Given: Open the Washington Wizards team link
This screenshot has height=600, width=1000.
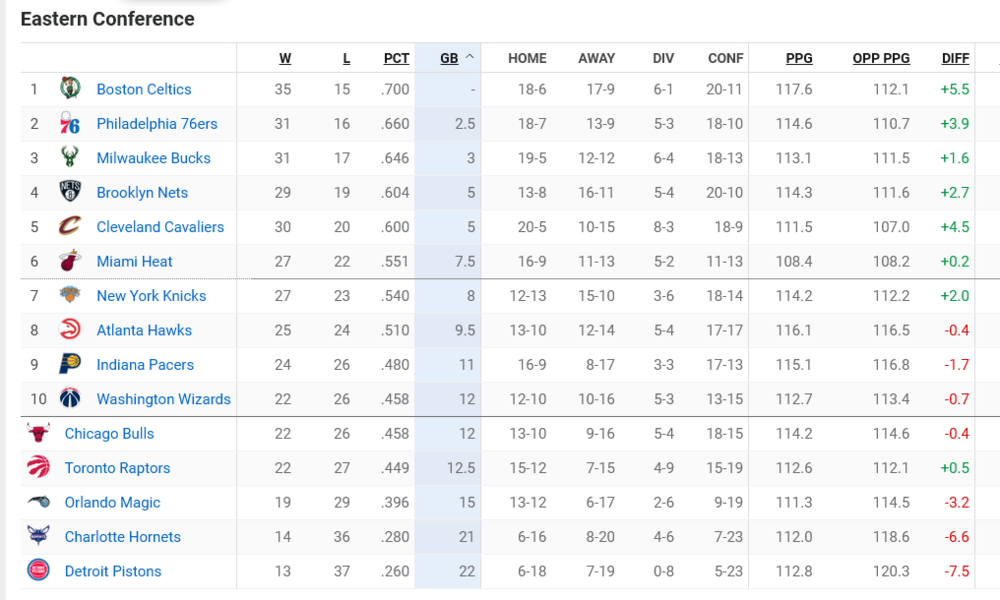Looking at the screenshot, I should pyautogui.click(x=163, y=399).
